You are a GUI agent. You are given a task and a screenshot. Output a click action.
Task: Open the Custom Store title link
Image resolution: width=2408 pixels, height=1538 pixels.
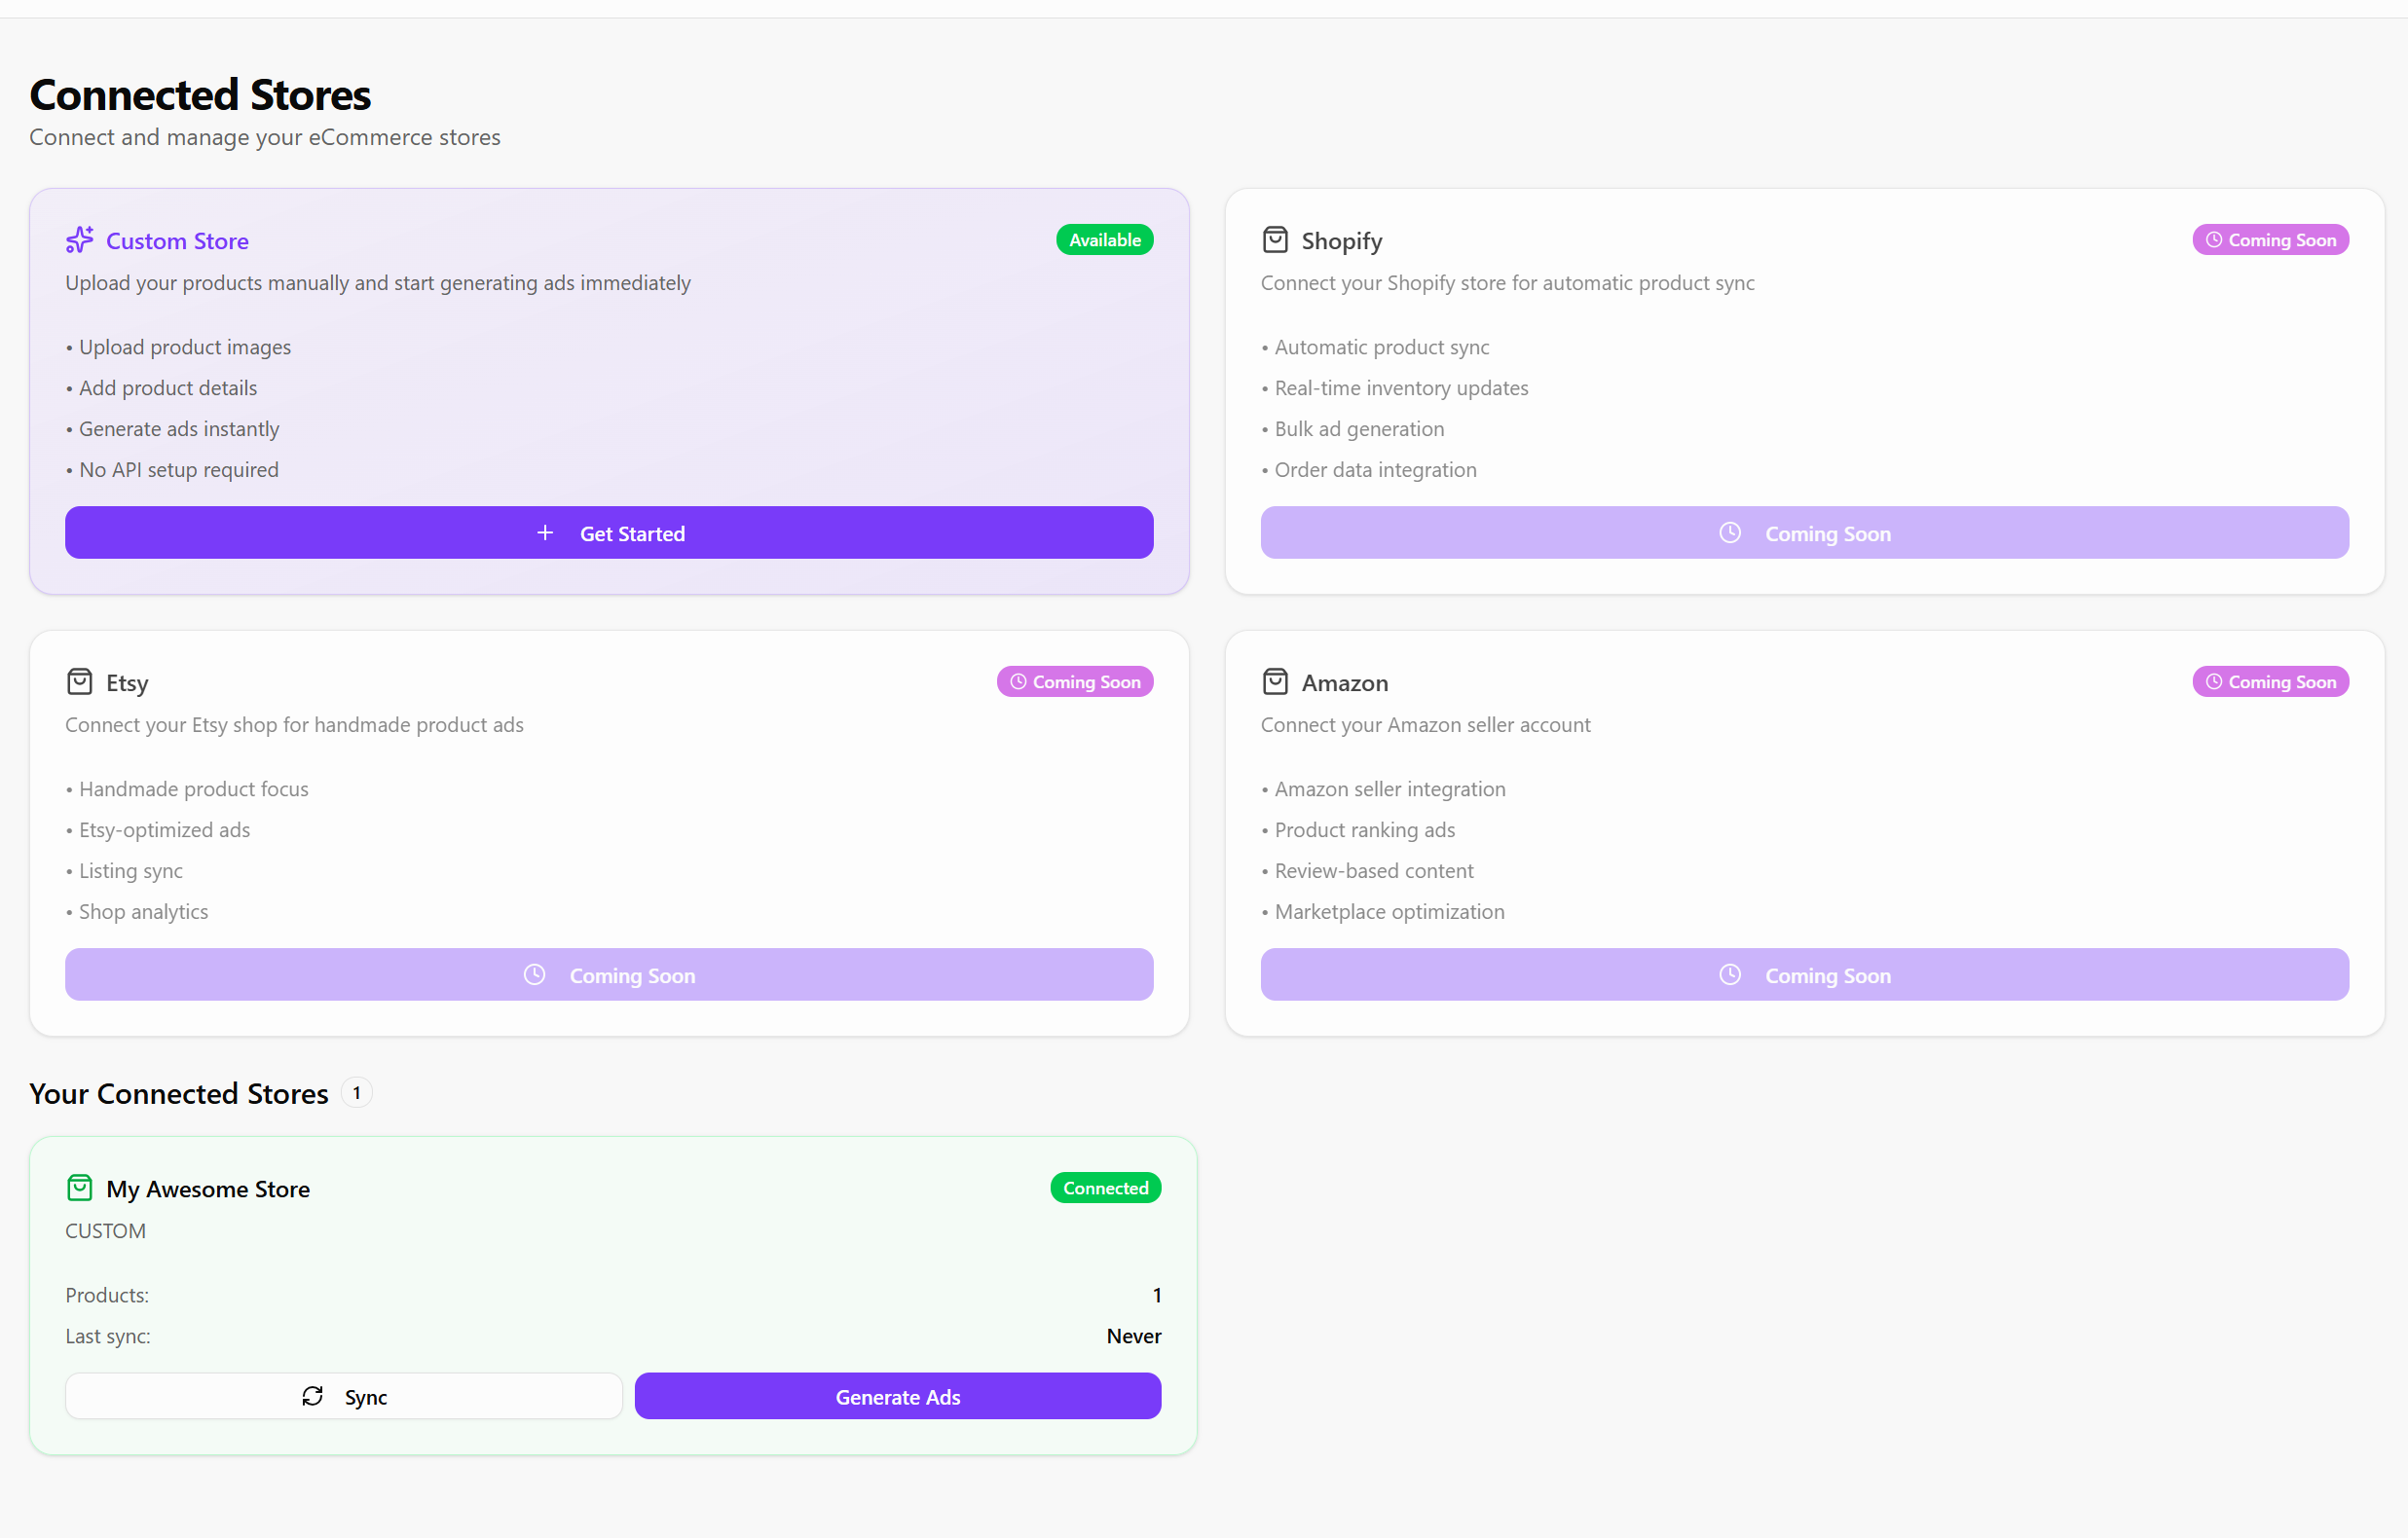tap(177, 241)
